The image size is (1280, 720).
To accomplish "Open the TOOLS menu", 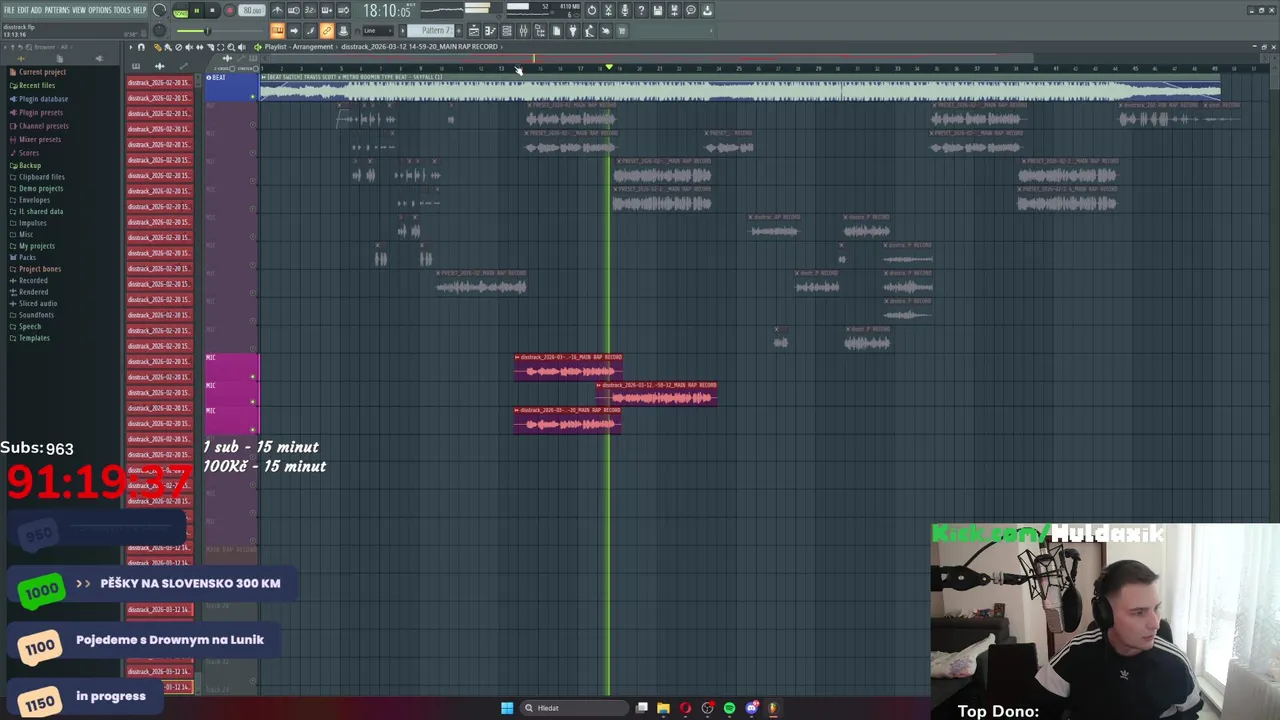I will [122, 10].
